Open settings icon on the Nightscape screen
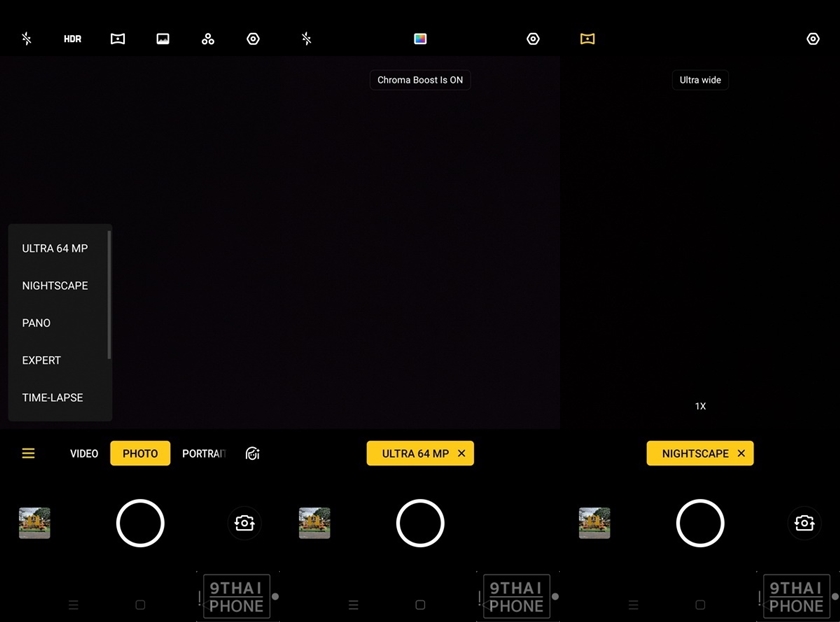 (x=813, y=39)
